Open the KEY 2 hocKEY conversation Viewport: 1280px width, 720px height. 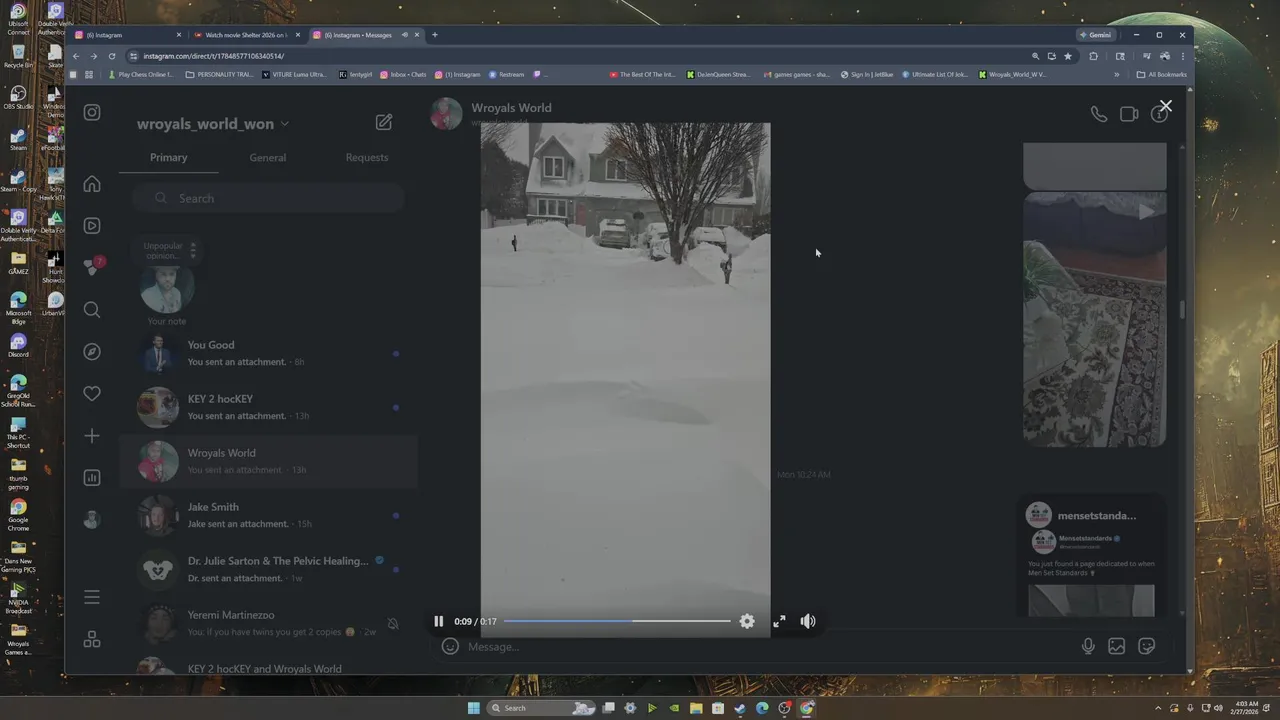tap(268, 407)
